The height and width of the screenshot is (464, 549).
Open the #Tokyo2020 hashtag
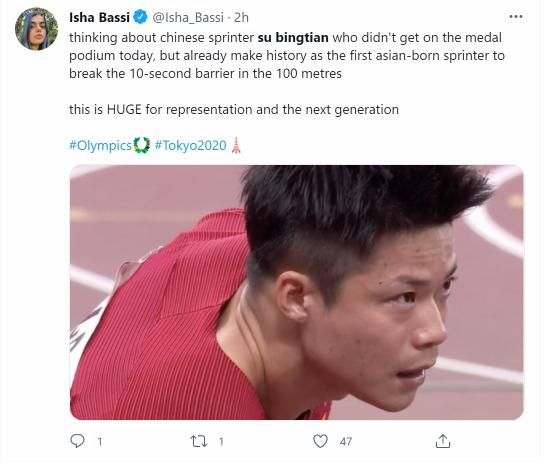tap(190, 145)
